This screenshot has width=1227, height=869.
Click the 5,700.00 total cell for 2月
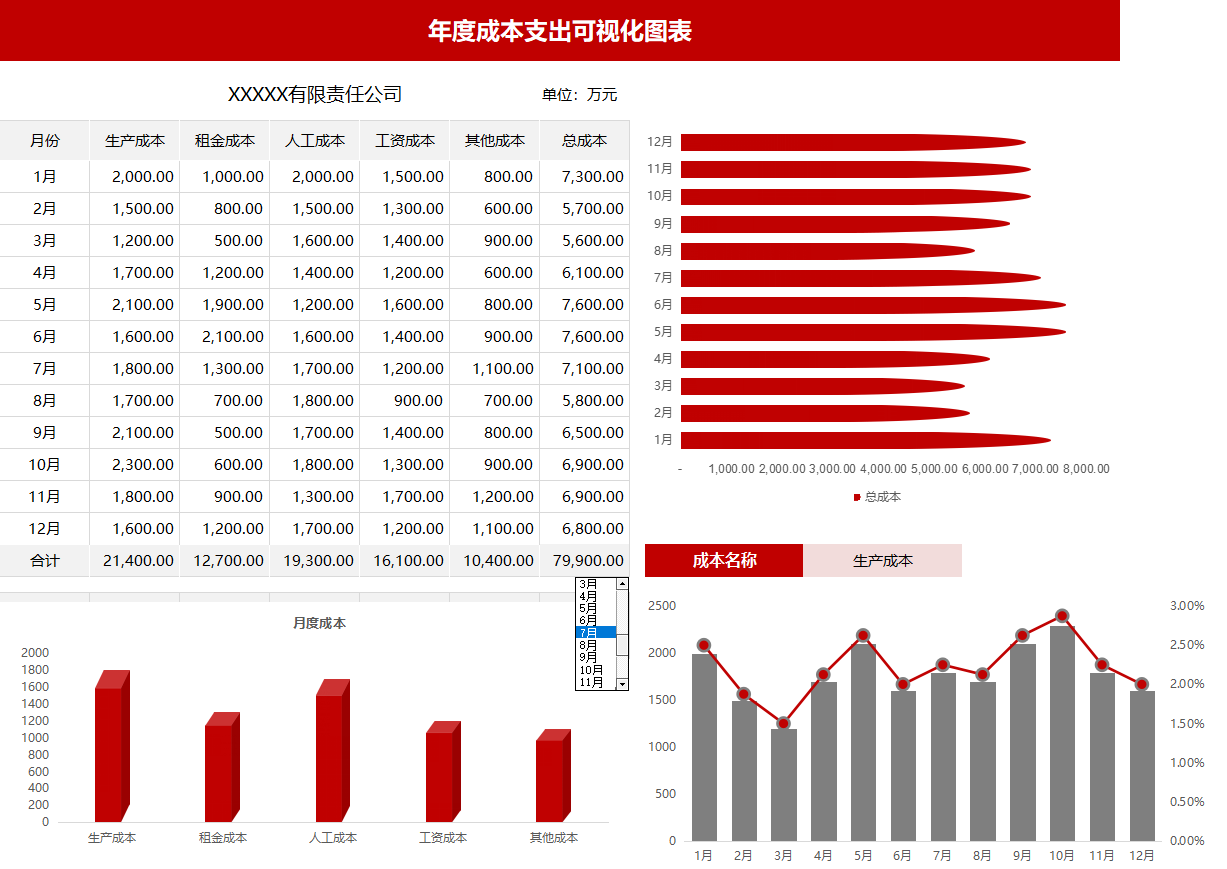tap(585, 208)
